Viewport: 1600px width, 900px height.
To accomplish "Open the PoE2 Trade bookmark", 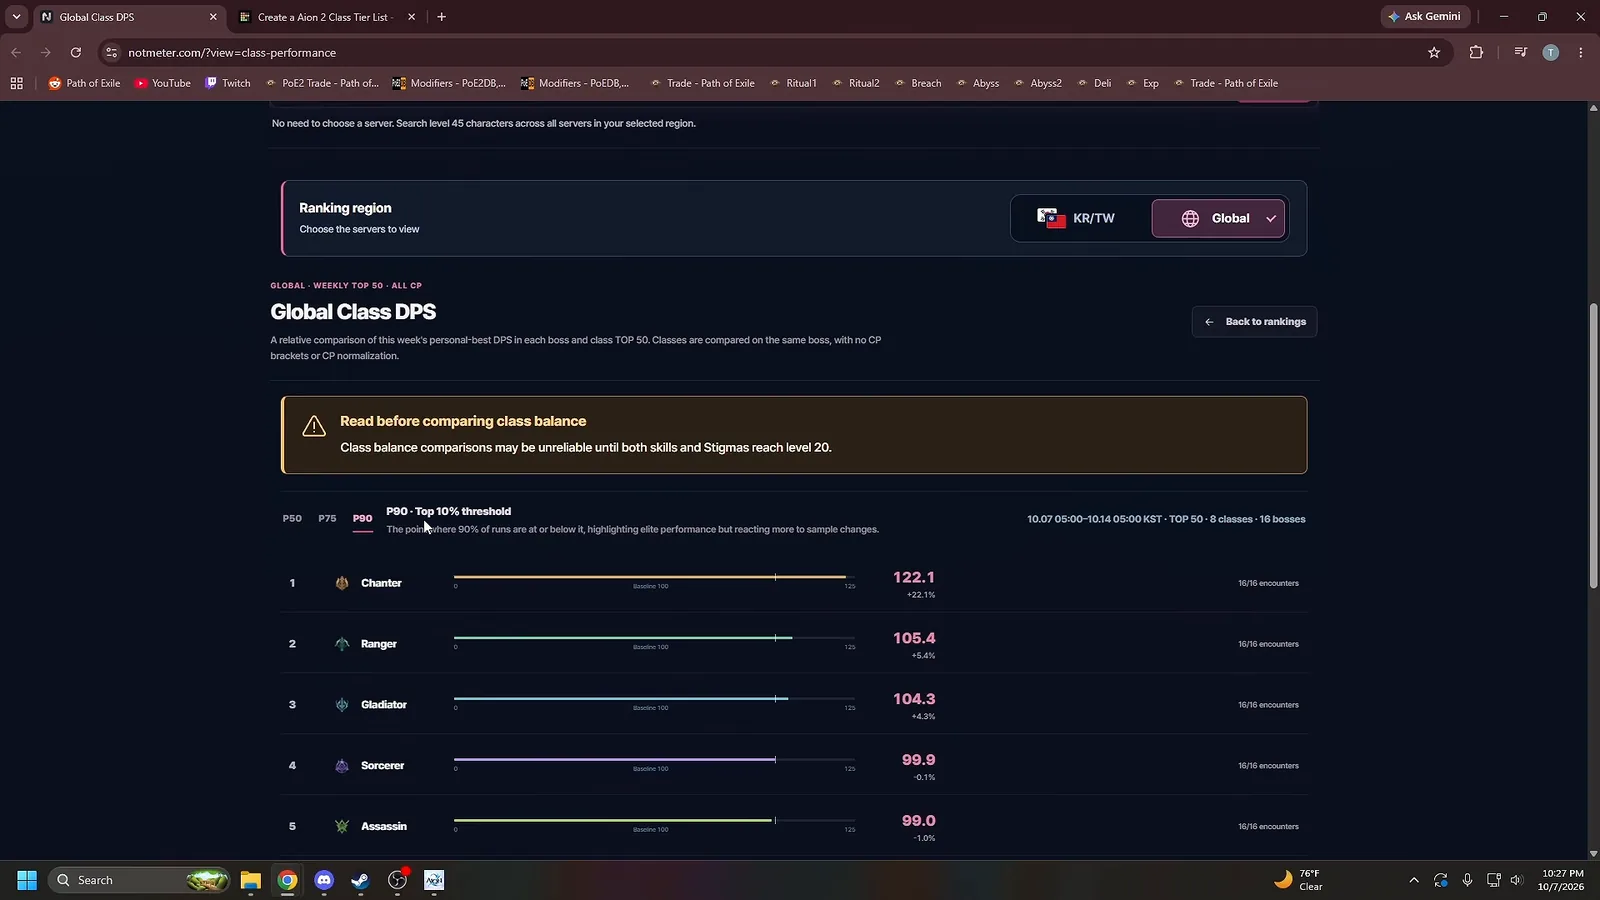I will [x=322, y=83].
